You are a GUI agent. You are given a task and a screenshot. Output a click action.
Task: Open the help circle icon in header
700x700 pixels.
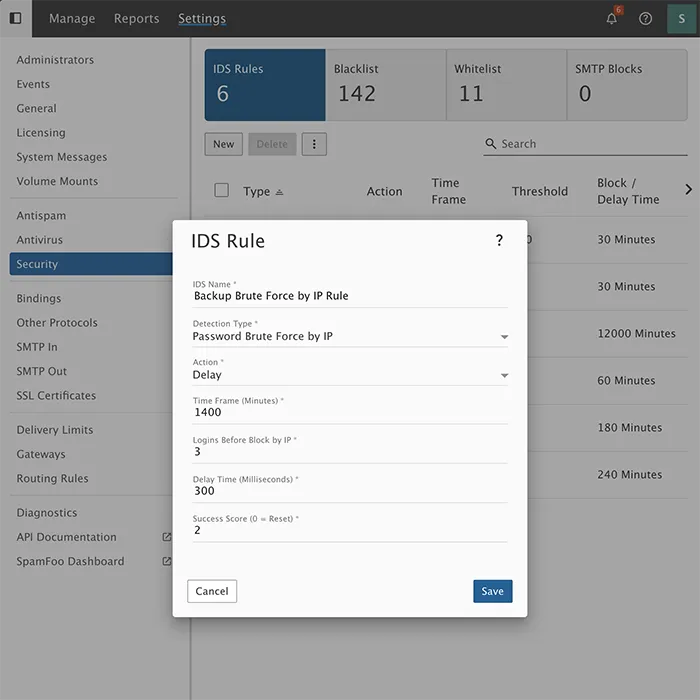[645, 18]
